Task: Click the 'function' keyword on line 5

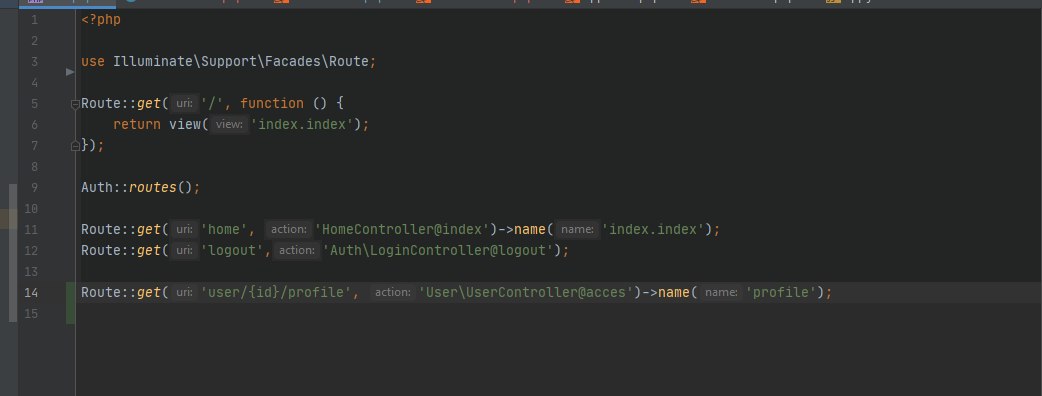Action: coord(272,103)
